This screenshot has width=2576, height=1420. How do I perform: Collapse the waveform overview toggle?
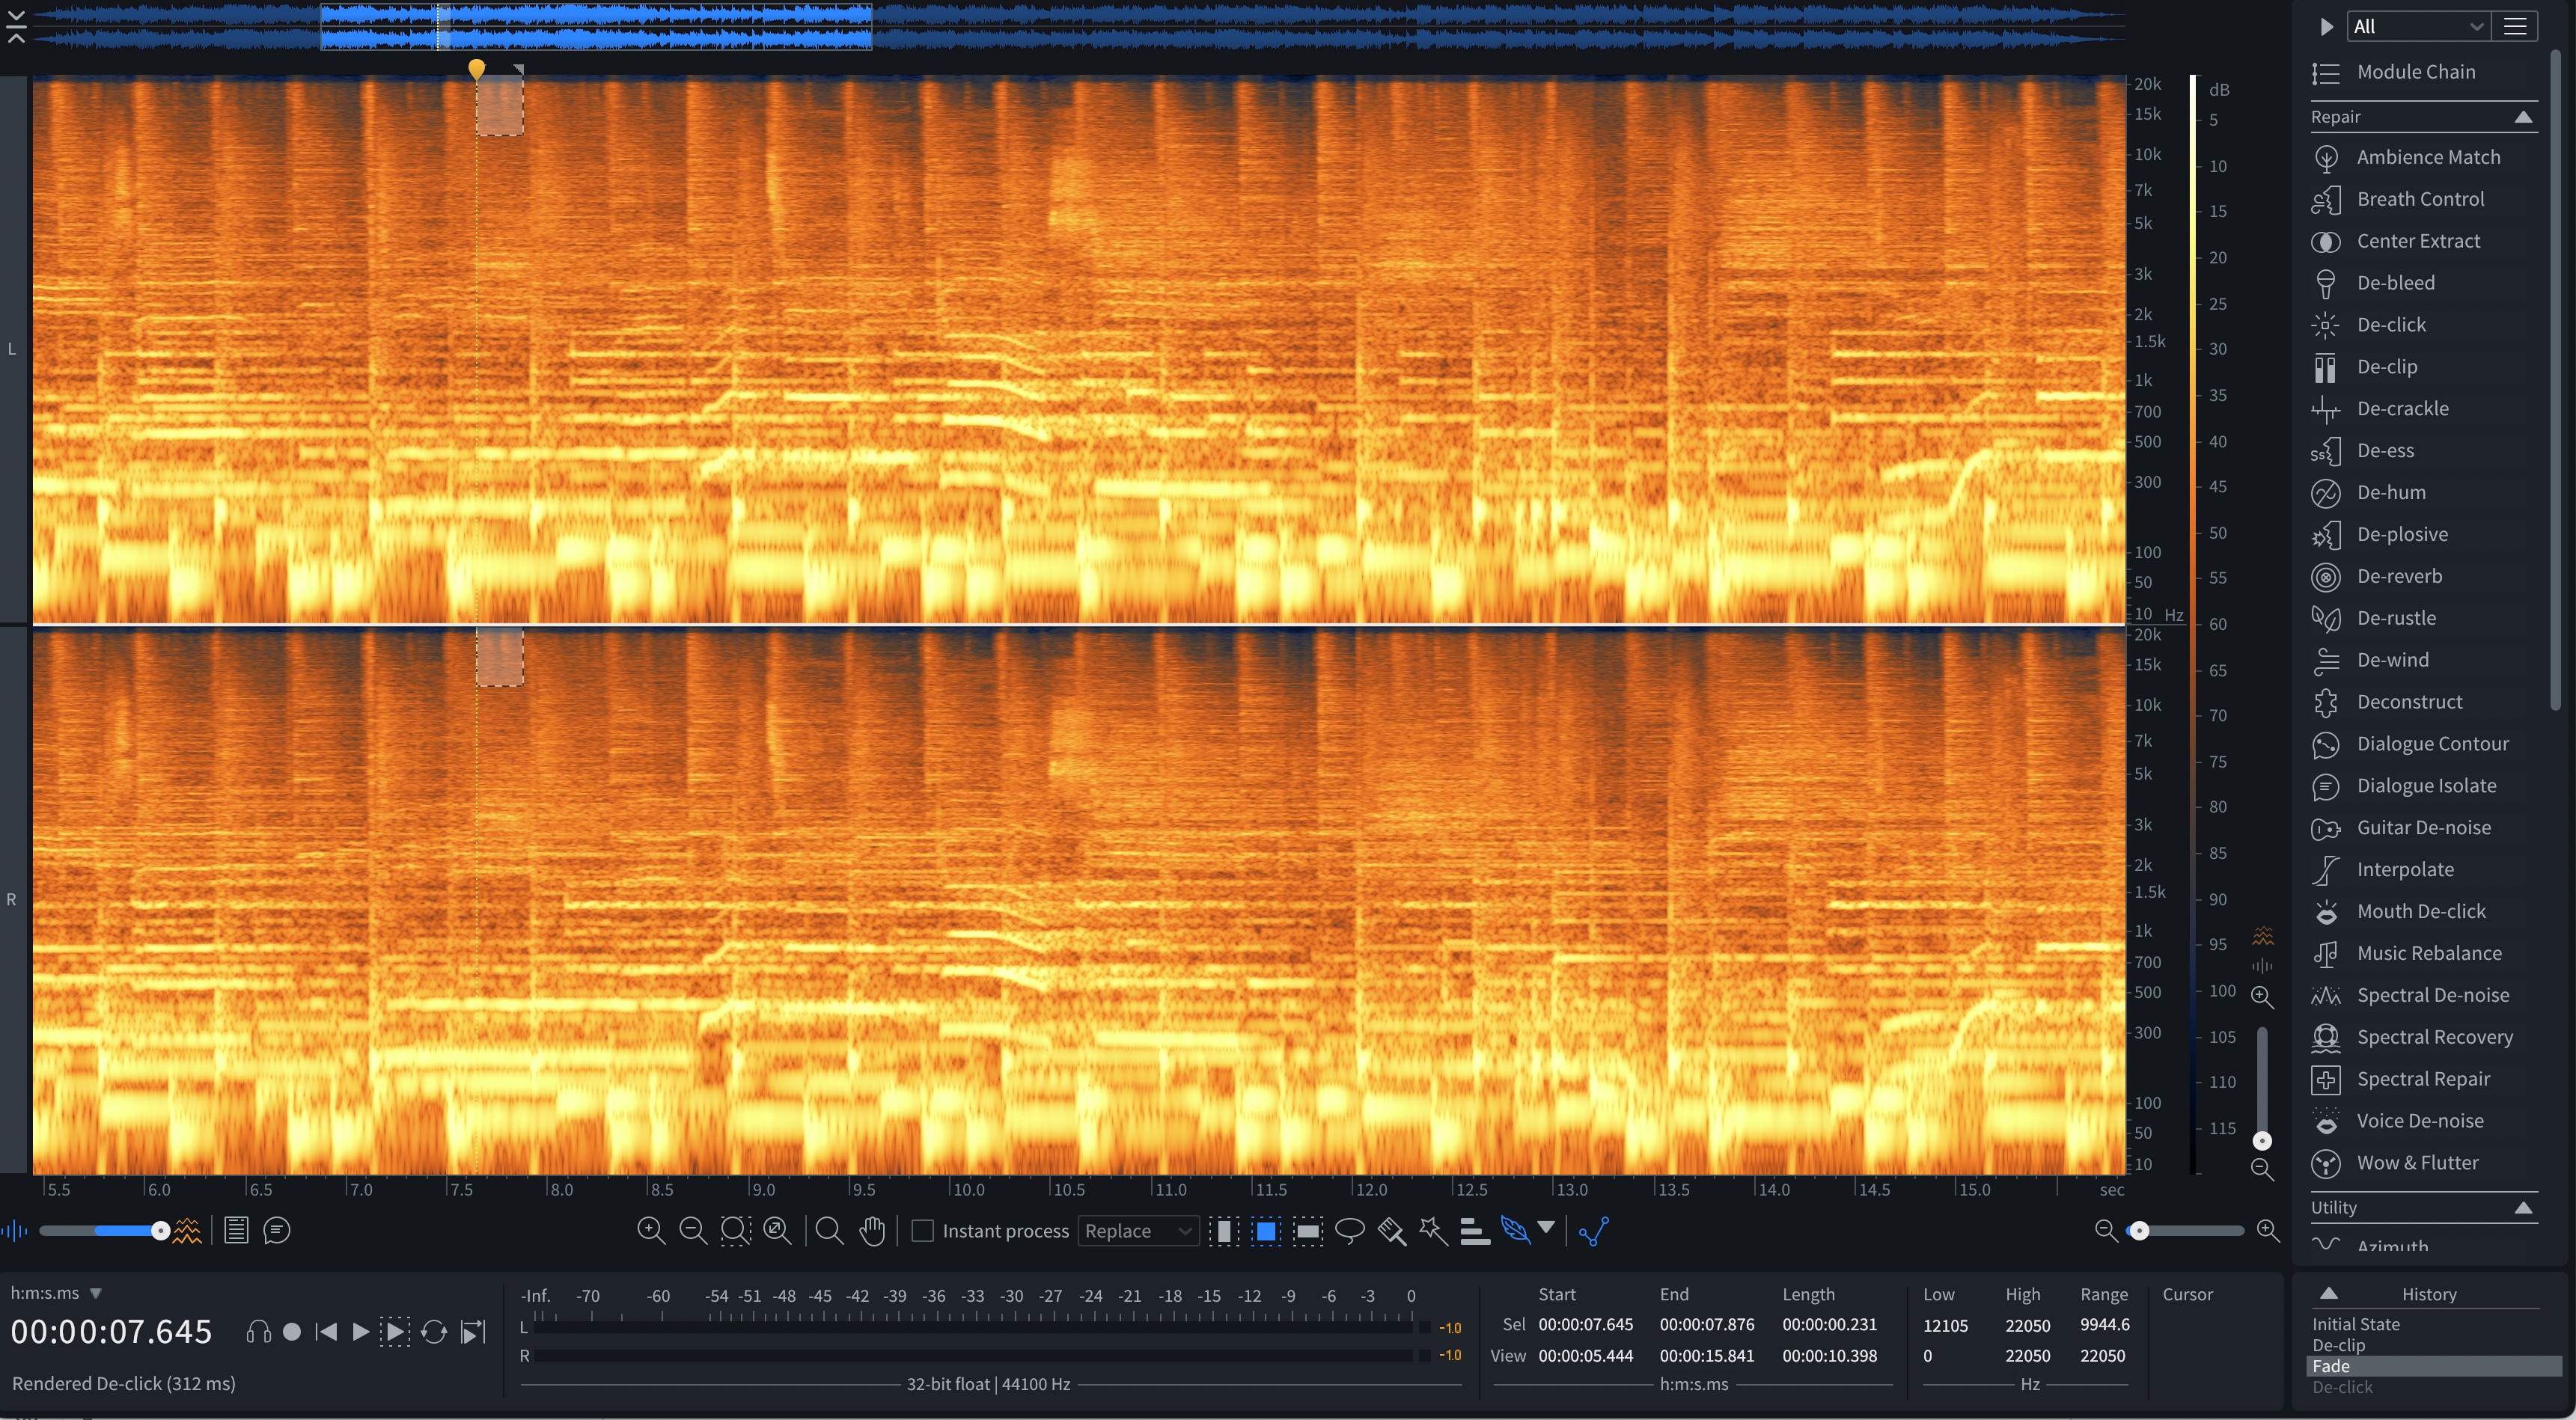[x=16, y=27]
